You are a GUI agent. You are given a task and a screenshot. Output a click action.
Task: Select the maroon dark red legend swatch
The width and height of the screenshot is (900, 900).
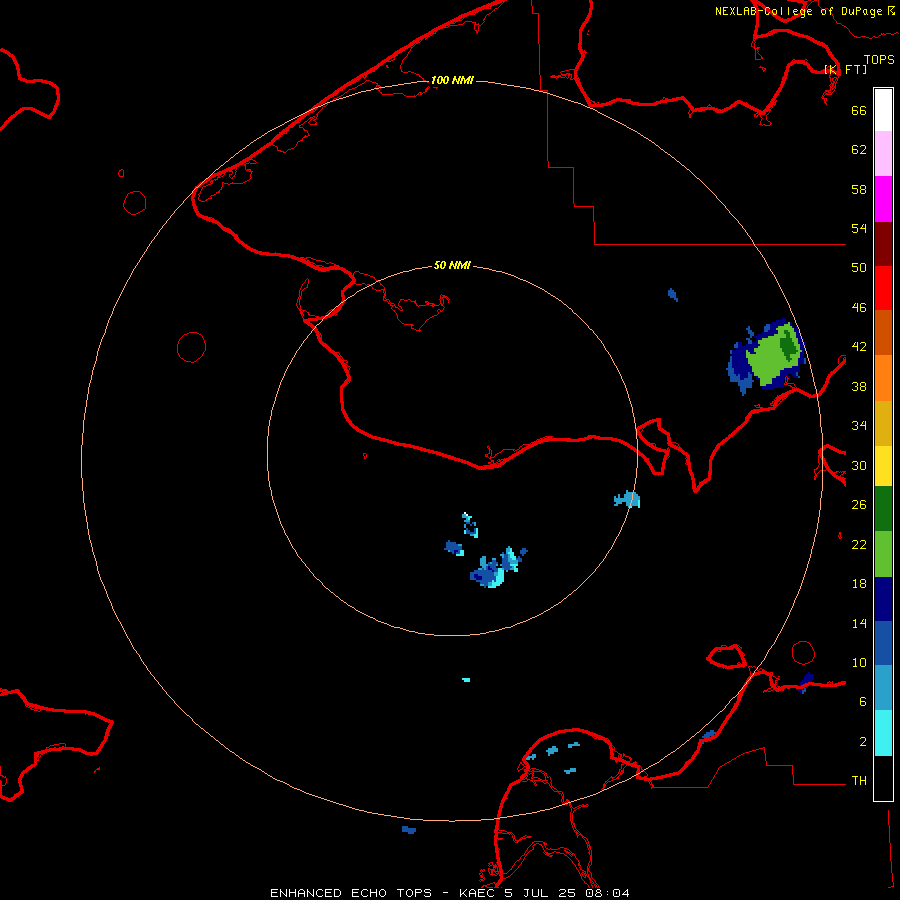(x=883, y=244)
